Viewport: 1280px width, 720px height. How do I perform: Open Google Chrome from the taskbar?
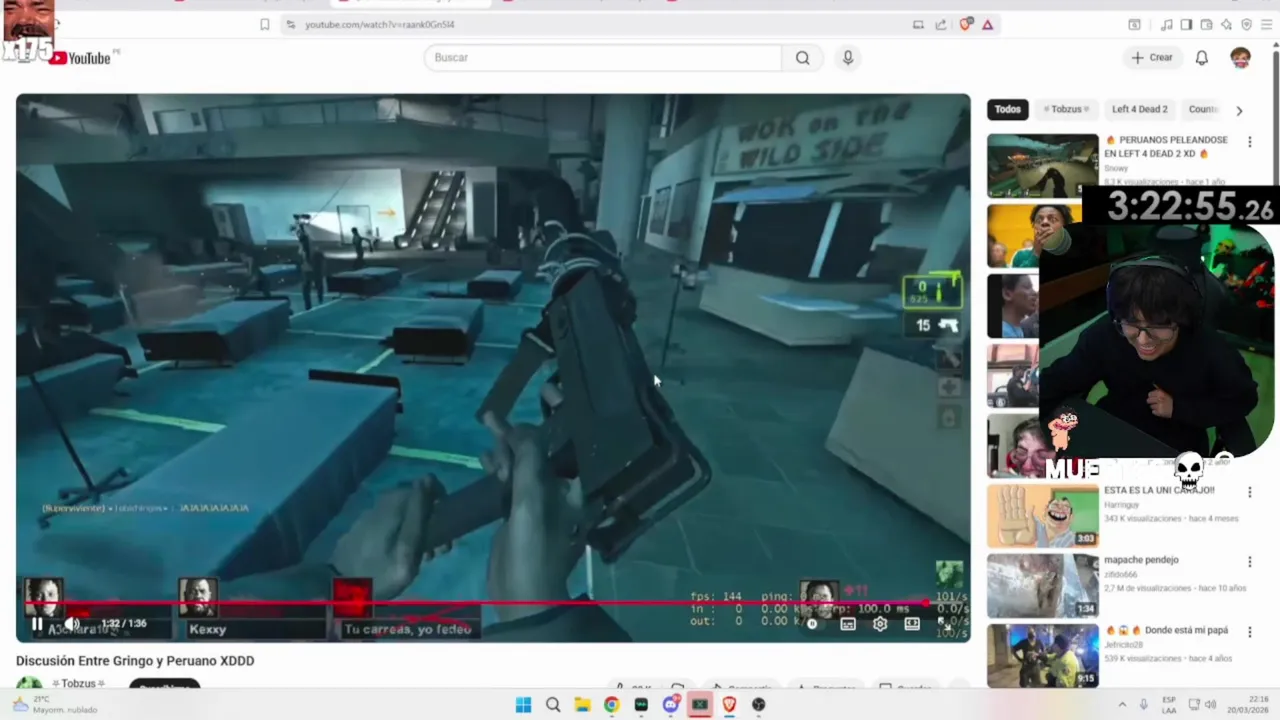click(611, 704)
